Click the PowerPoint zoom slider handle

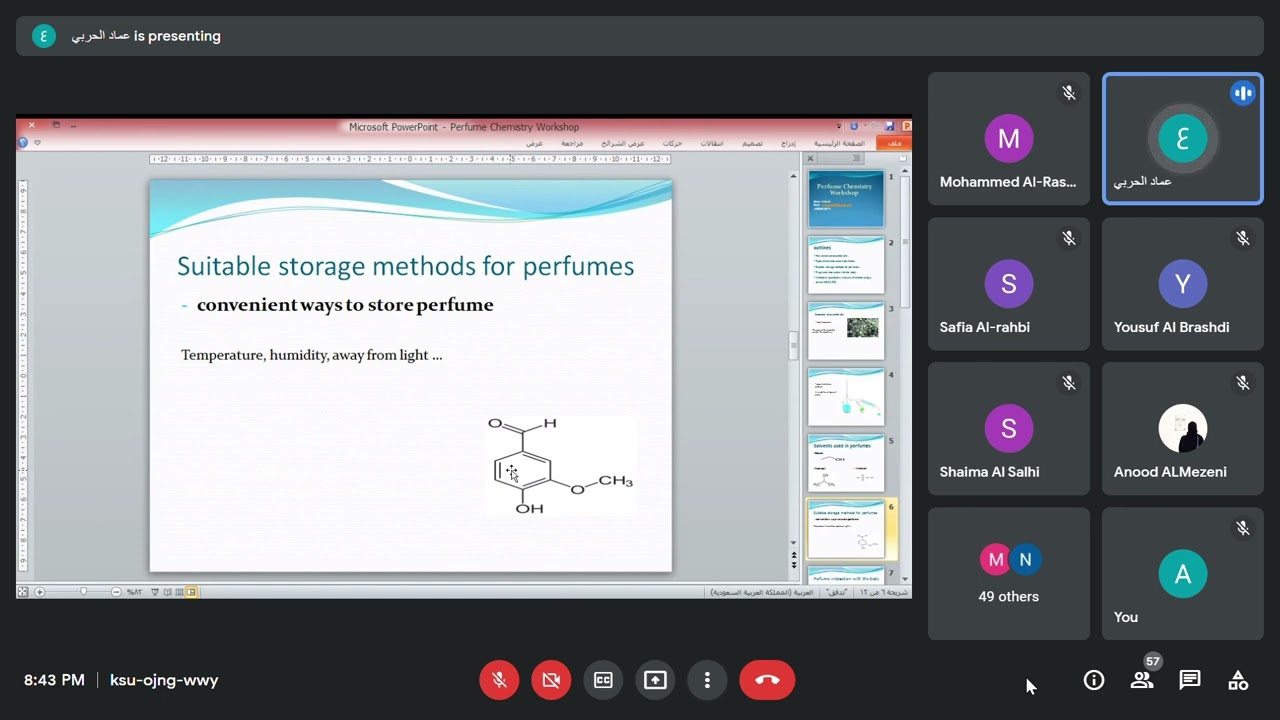point(83,591)
